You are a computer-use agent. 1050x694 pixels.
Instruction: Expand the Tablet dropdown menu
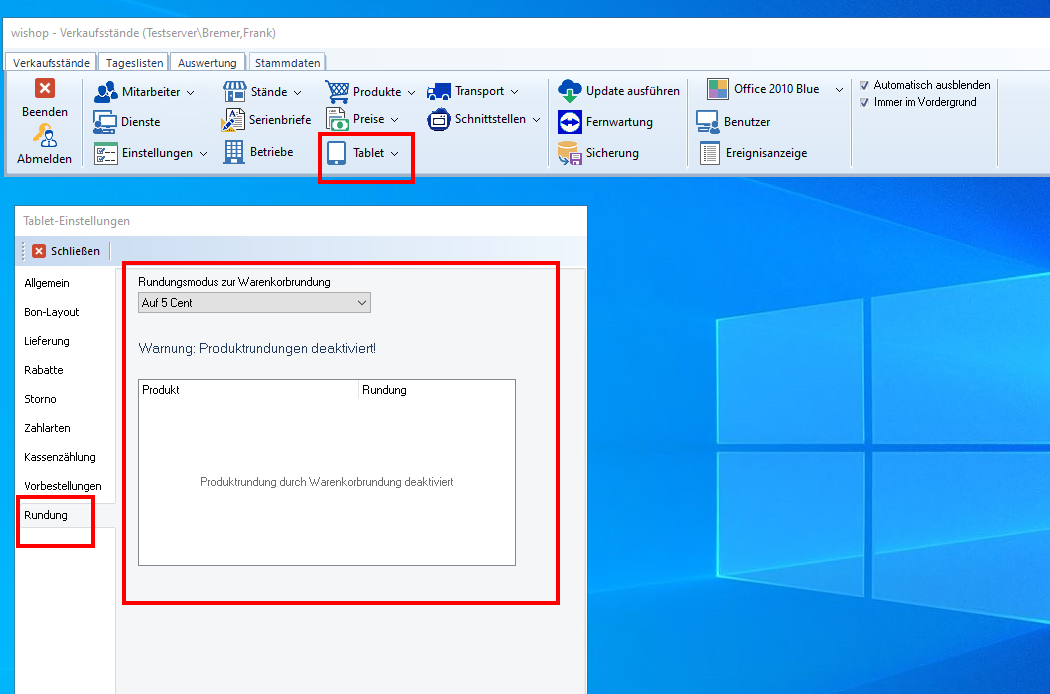[x=394, y=153]
